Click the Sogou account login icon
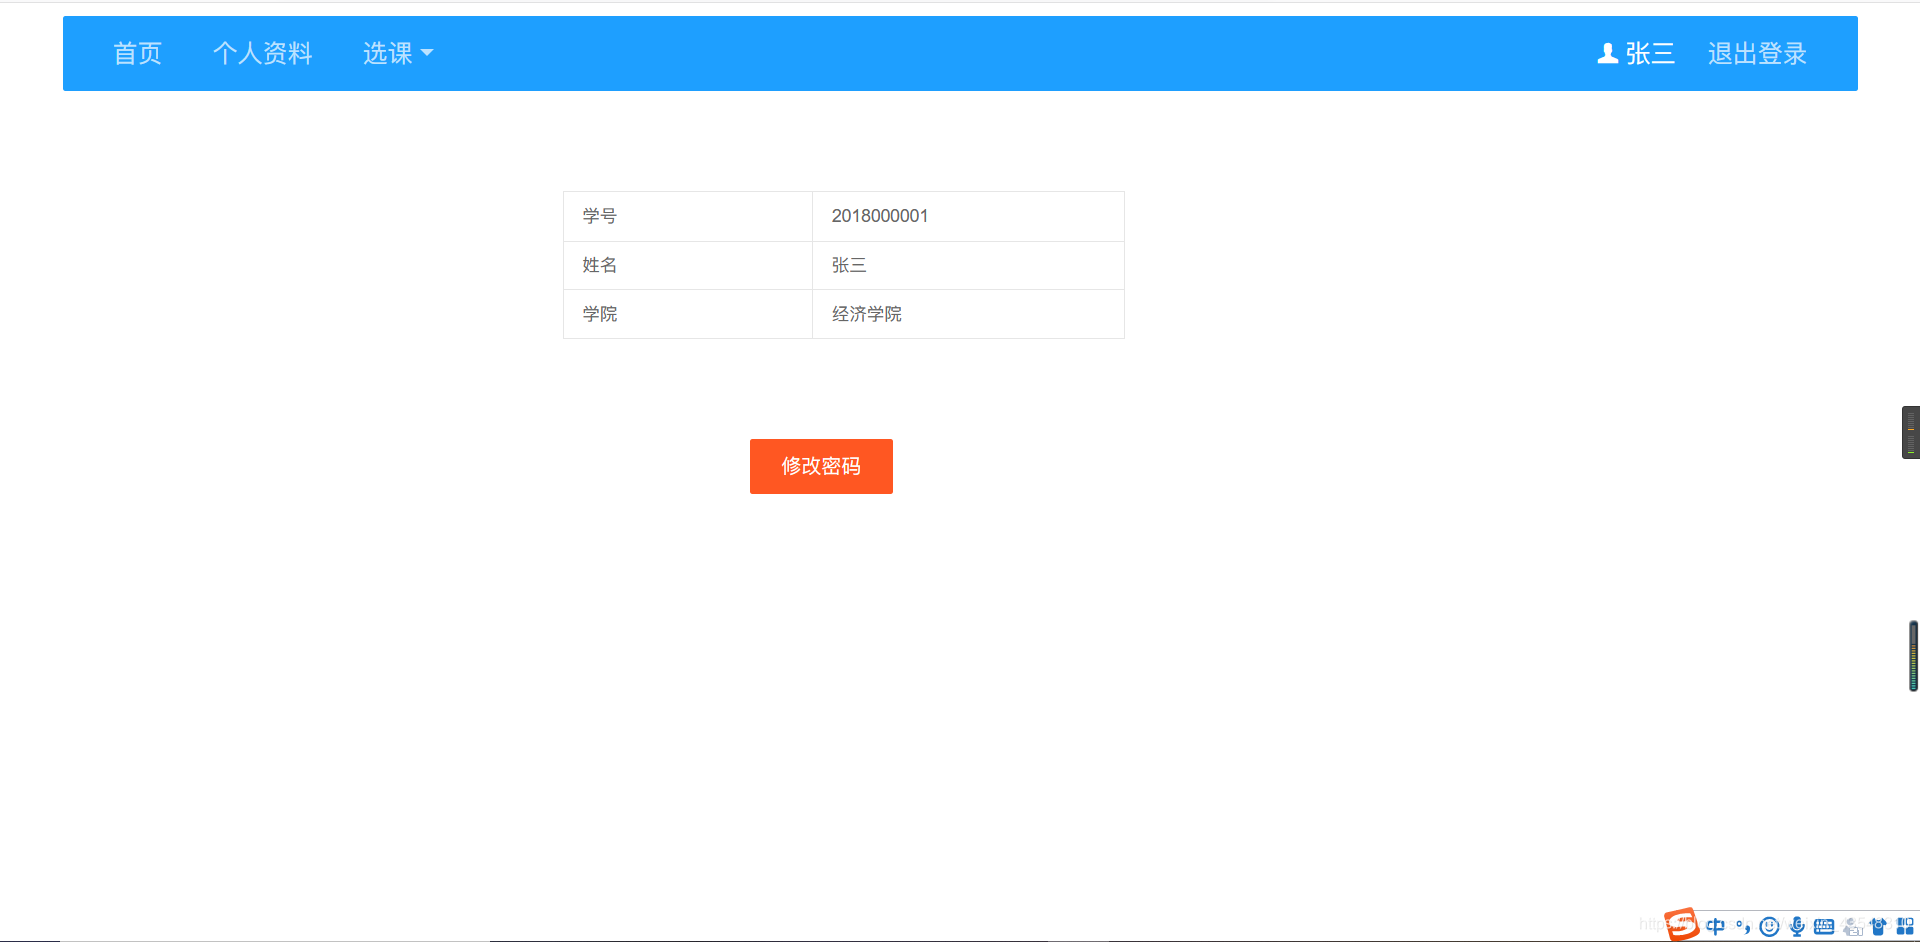Image resolution: width=1920 pixels, height=942 pixels. tap(1851, 927)
